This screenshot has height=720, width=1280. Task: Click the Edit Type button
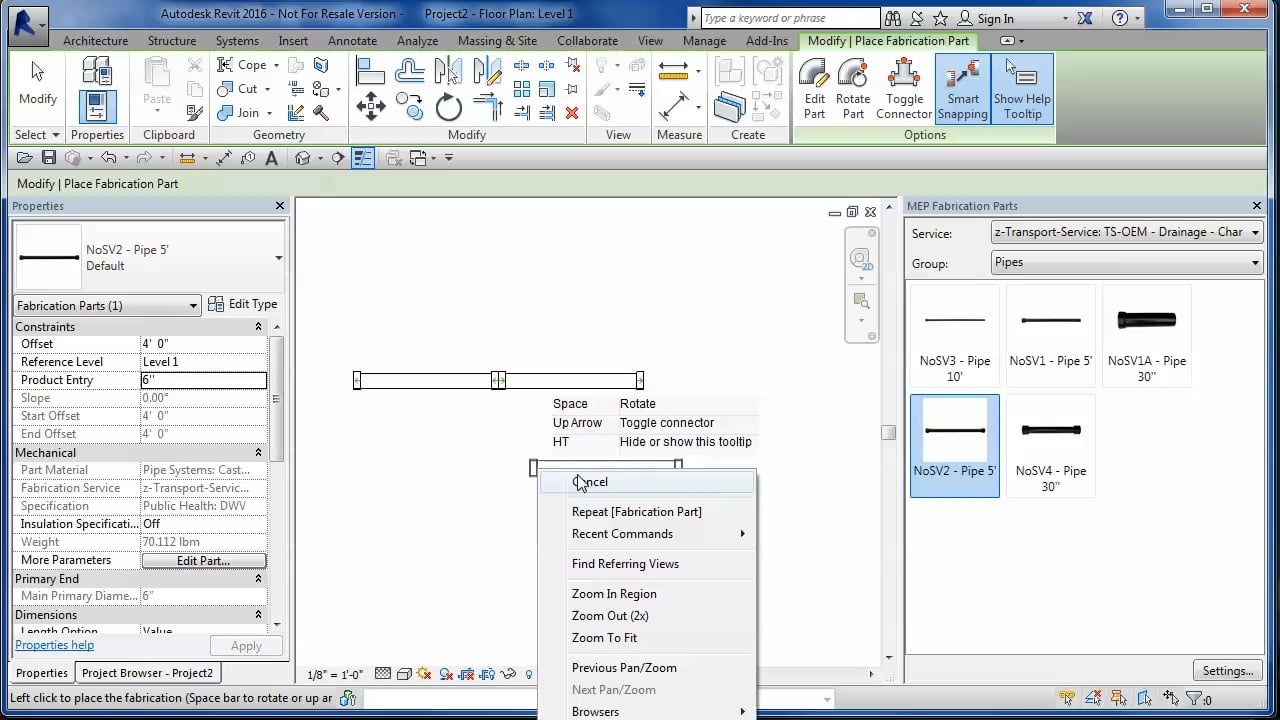(x=243, y=304)
